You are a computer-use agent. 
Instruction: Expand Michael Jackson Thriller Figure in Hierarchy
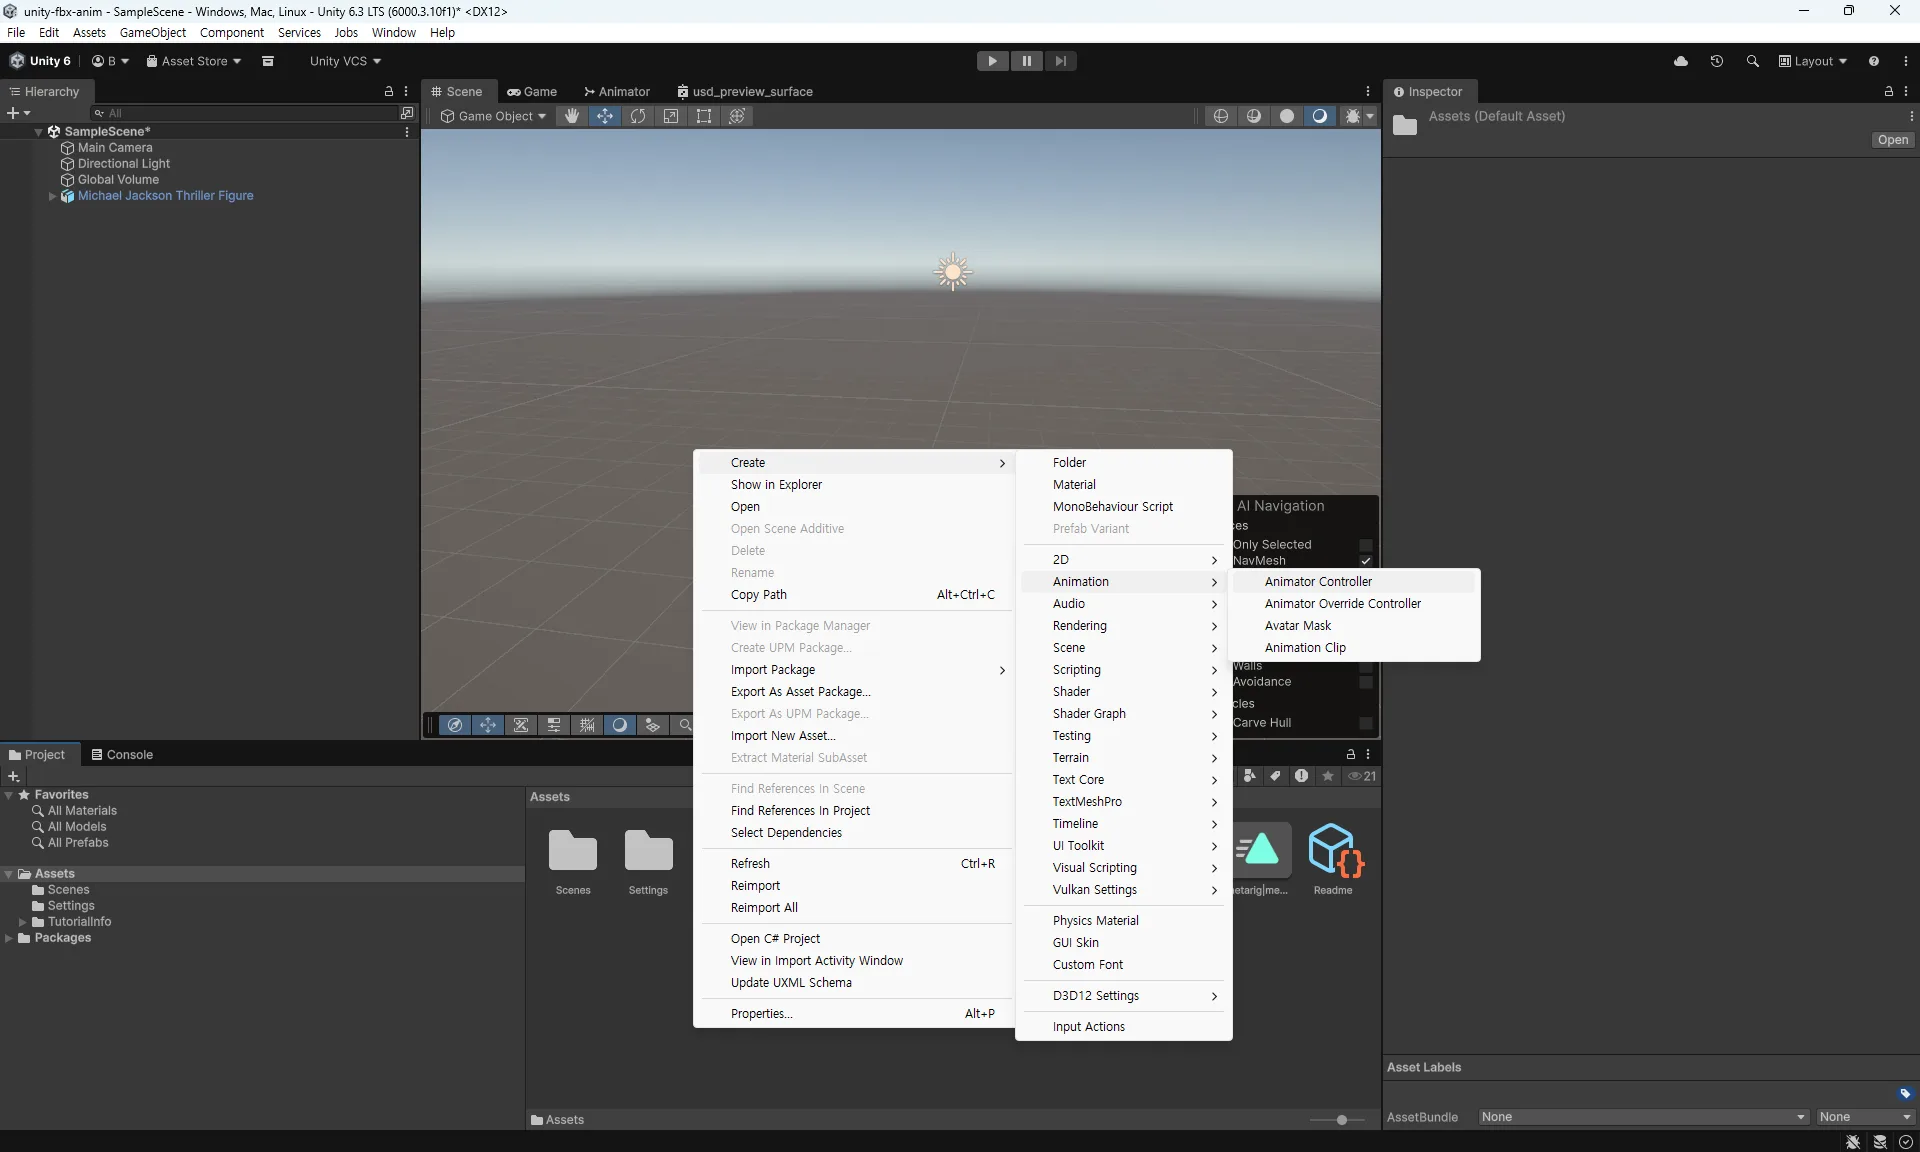(52, 196)
